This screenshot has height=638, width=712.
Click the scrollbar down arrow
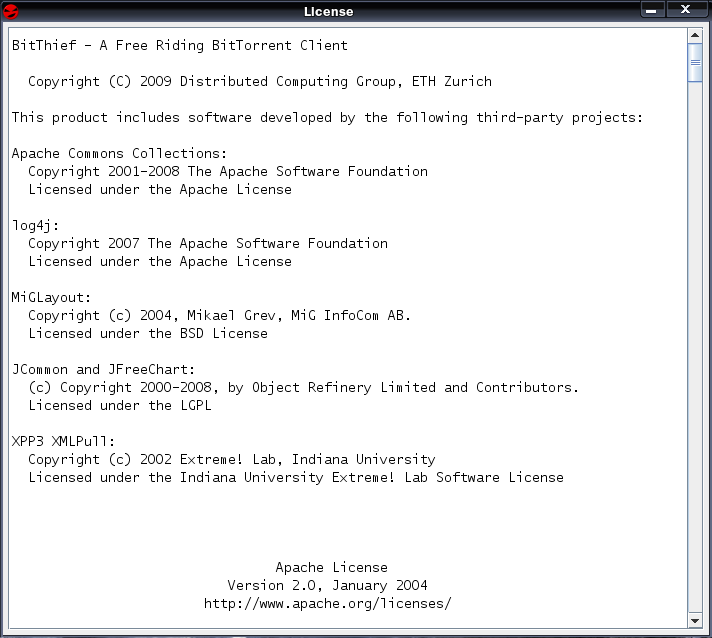[695, 621]
